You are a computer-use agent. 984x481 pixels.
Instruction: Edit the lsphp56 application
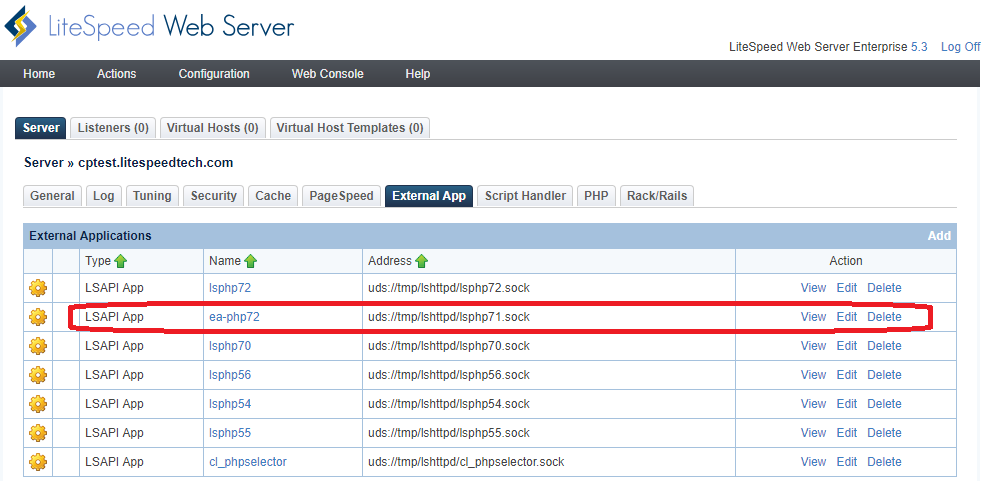coord(847,375)
